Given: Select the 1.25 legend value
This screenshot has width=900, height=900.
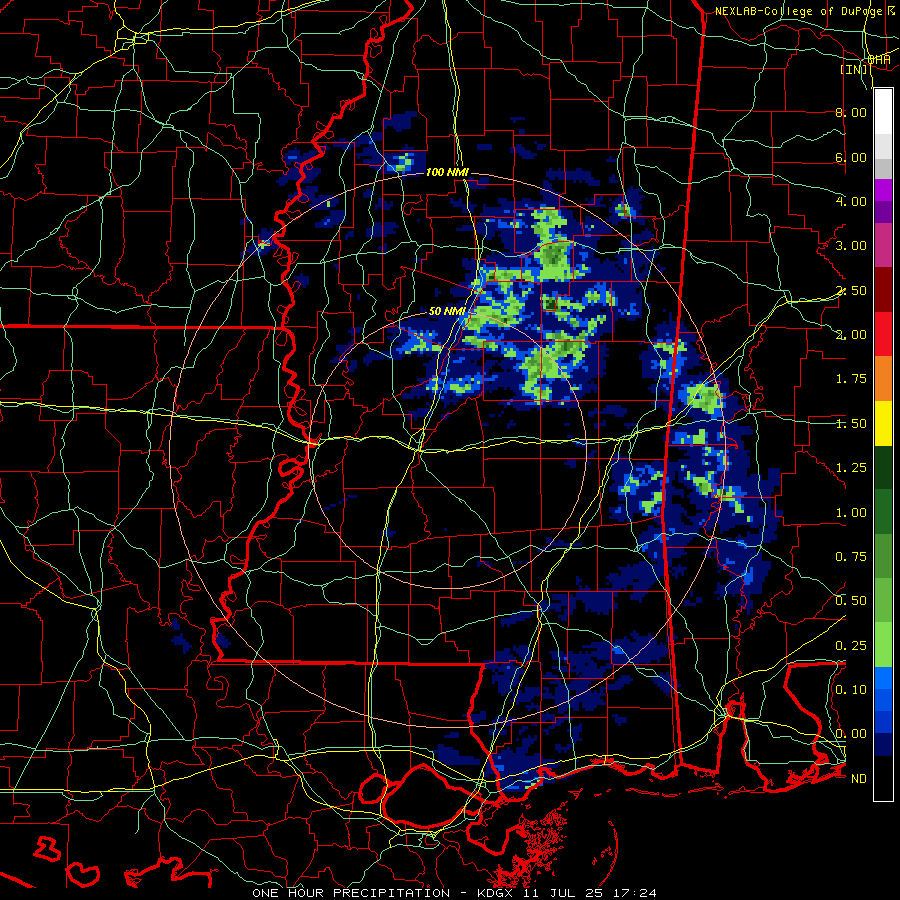Looking at the screenshot, I should click(851, 468).
